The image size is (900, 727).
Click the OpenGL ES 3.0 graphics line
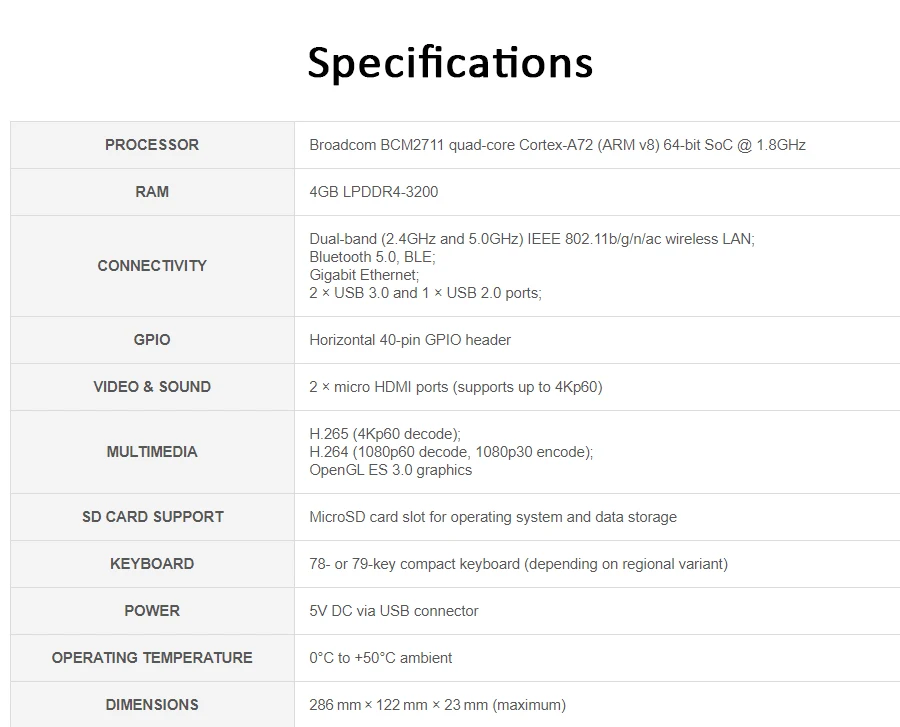390,470
